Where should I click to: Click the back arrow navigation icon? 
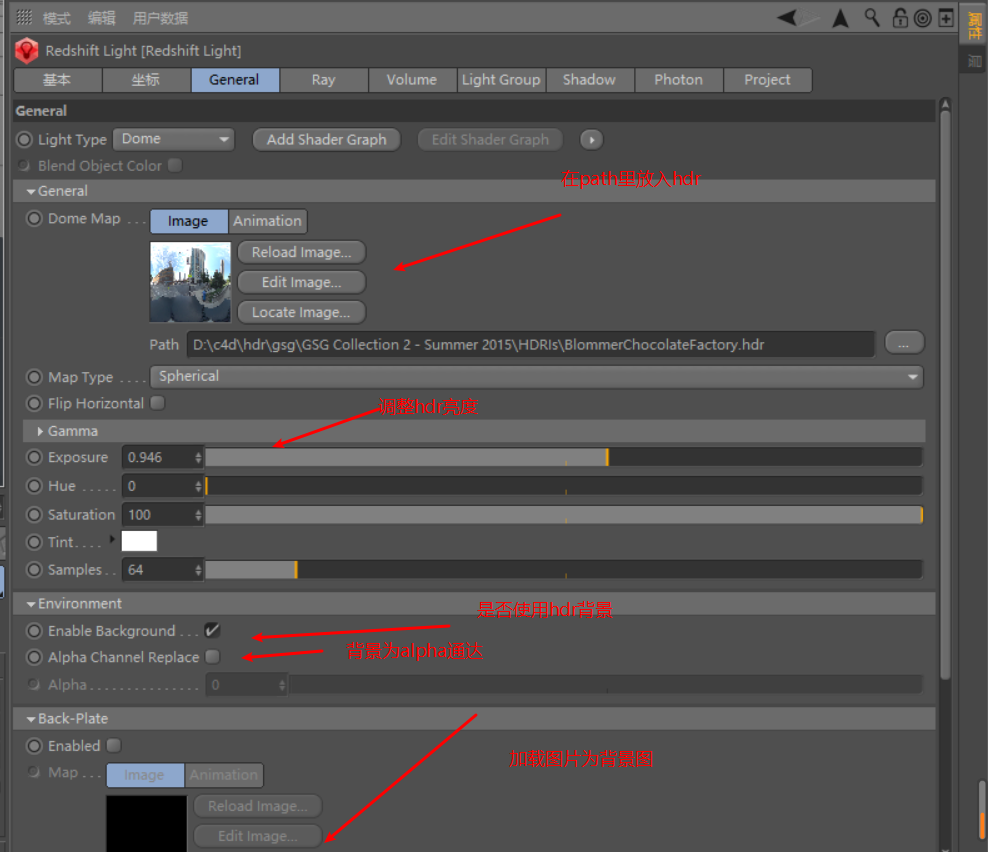[786, 18]
